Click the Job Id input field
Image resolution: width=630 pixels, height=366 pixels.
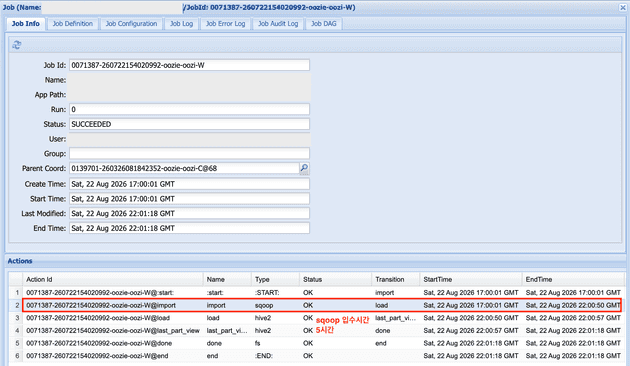click(189, 65)
